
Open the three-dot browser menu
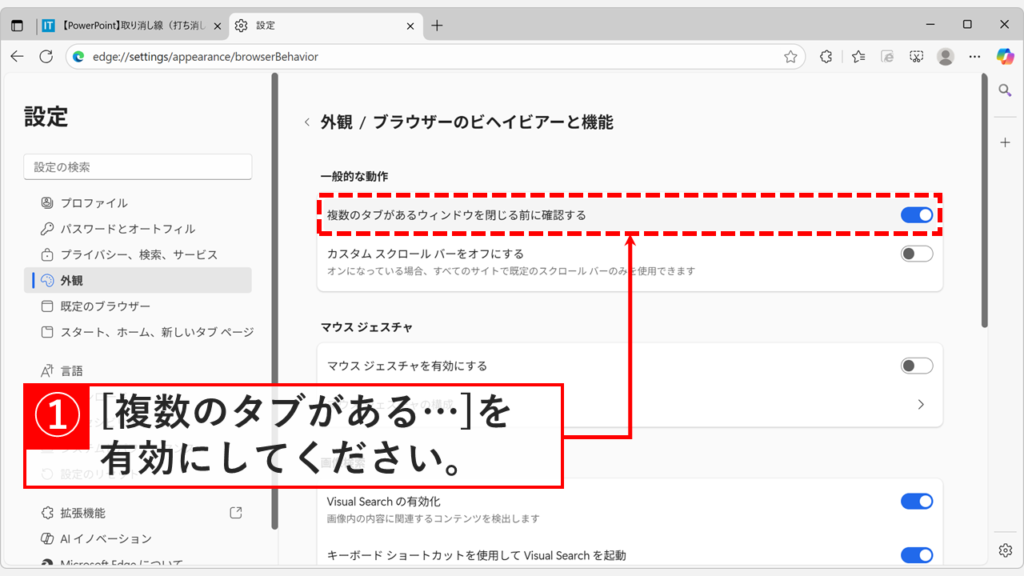coord(975,57)
